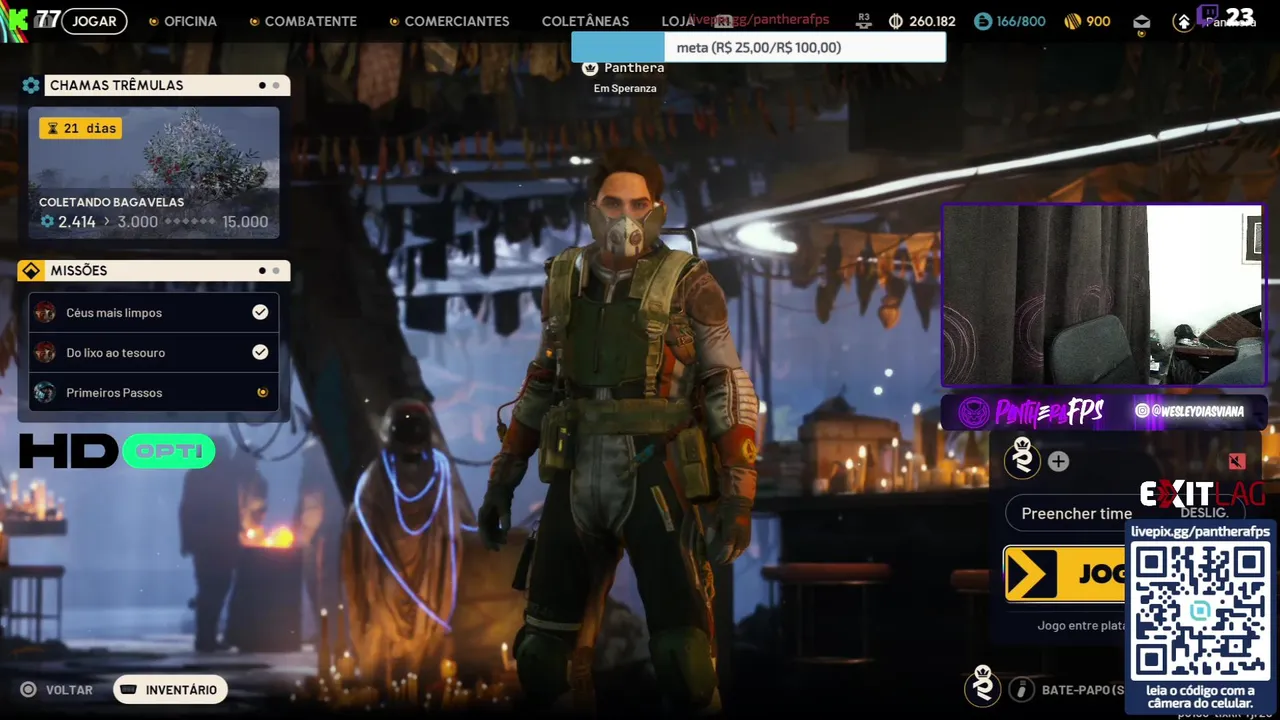Viewport: 1280px width, 720px height.
Task: Click the player level 77 indicator
Action: click(47, 18)
